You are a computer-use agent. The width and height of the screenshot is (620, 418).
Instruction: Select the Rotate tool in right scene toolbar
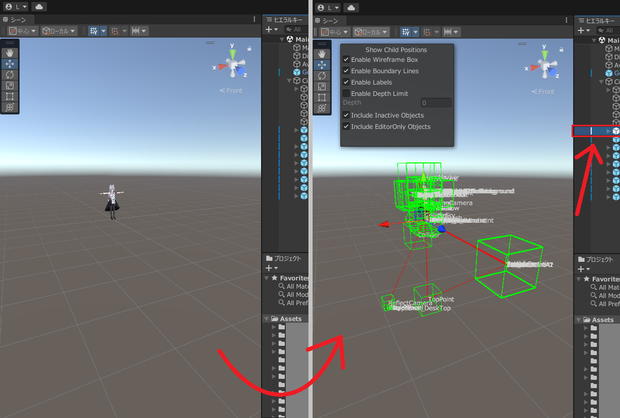click(x=322, y=76)
